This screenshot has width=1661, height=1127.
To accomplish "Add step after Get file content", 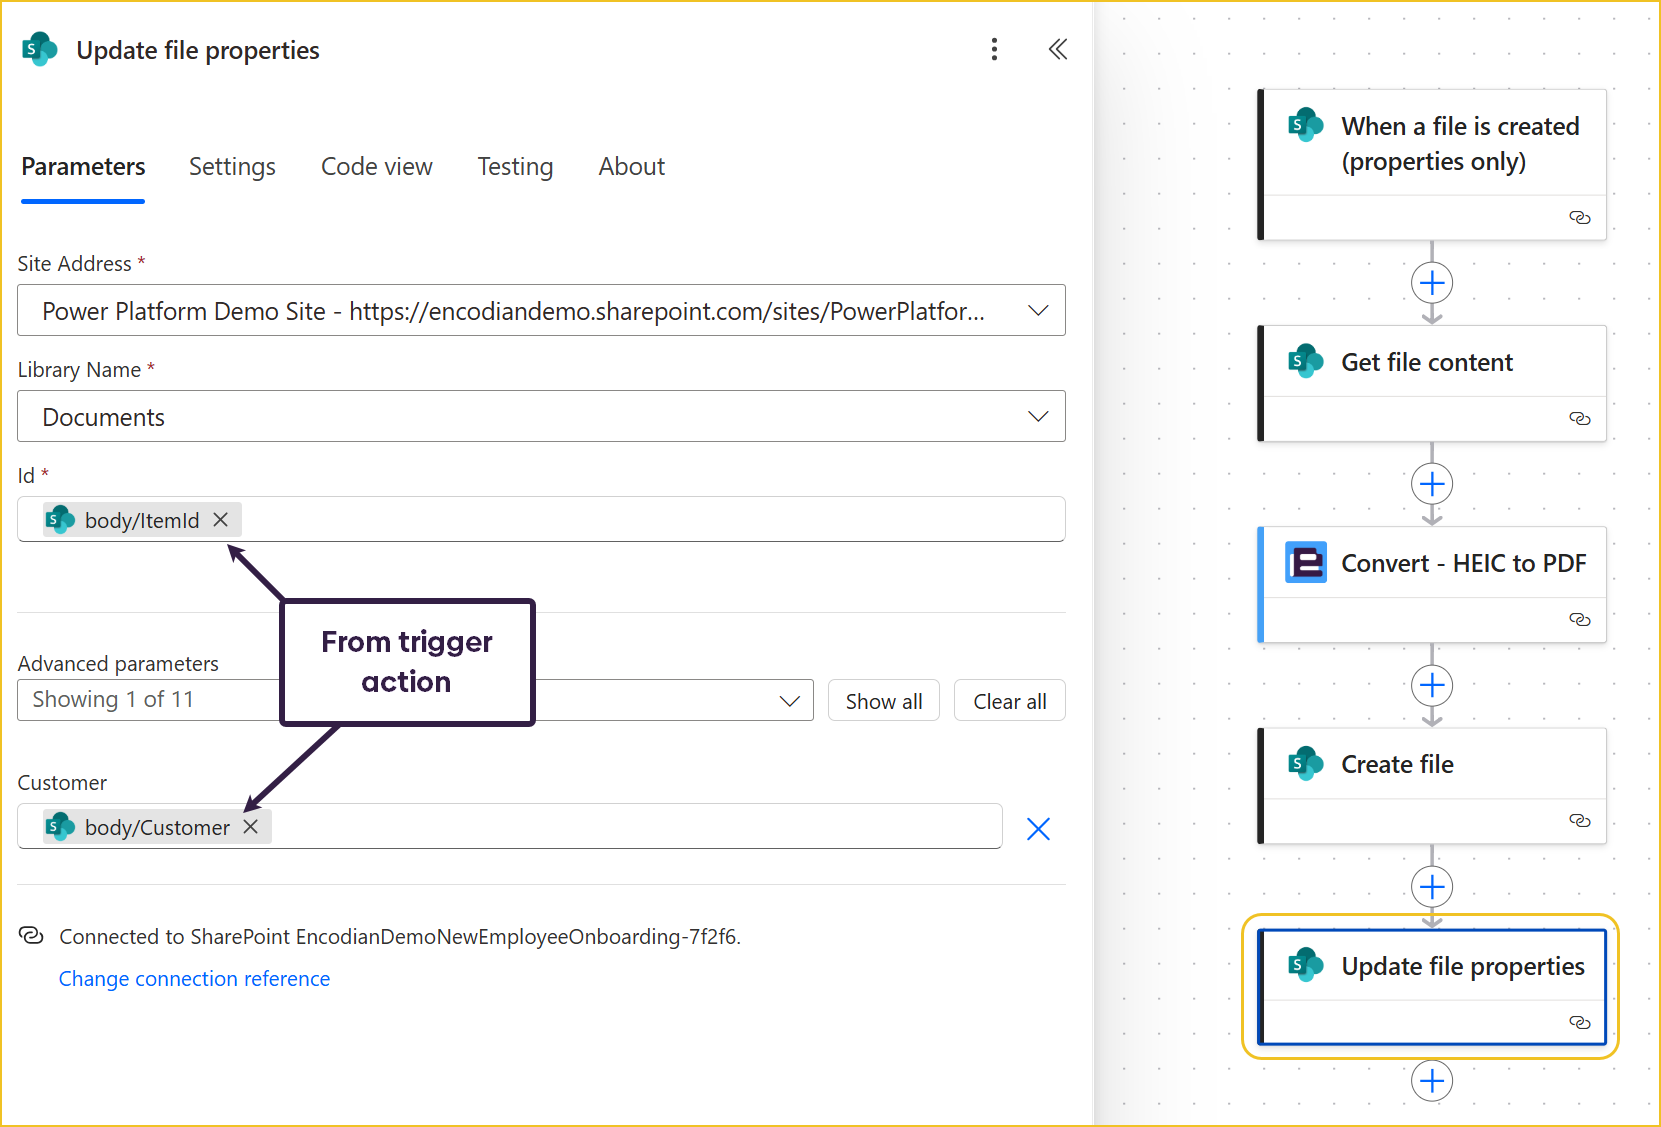I will coord(1432,485).
